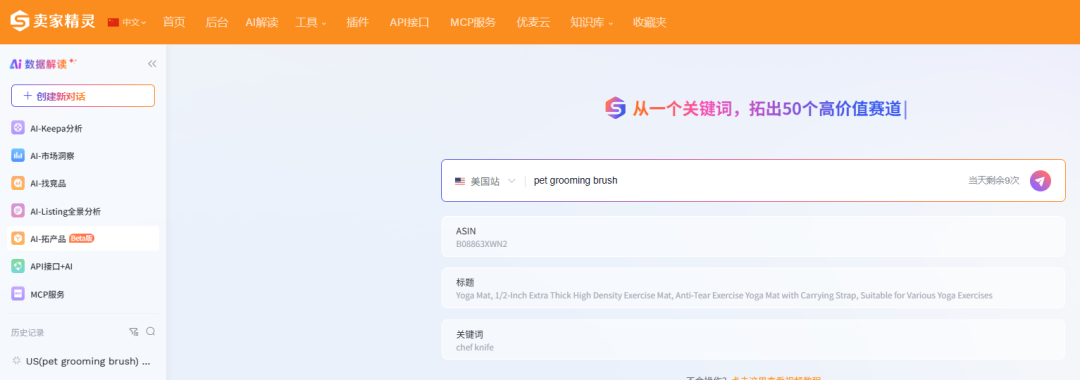
Task: Click the loading icon beside the US(pet grooming brush) history entry
Action: click(17, 361)
